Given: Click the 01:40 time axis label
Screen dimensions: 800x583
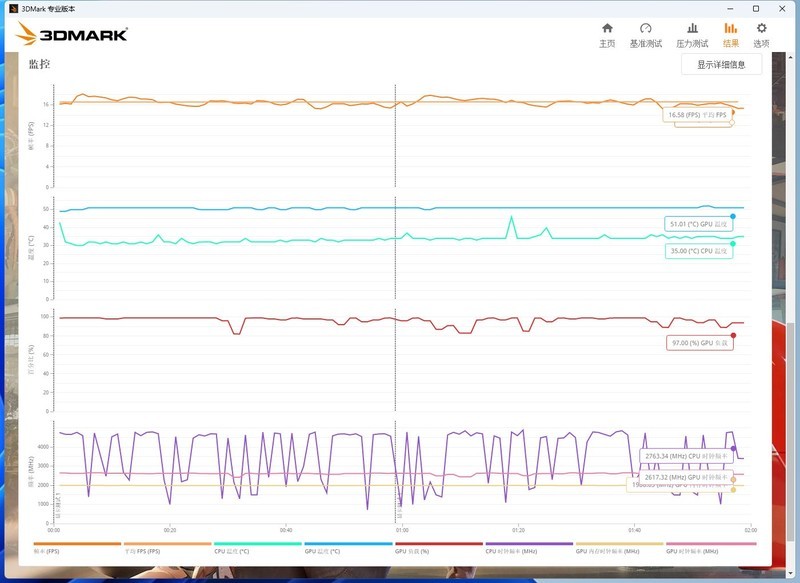Looking at the screenshot, I should pos(634,530).
